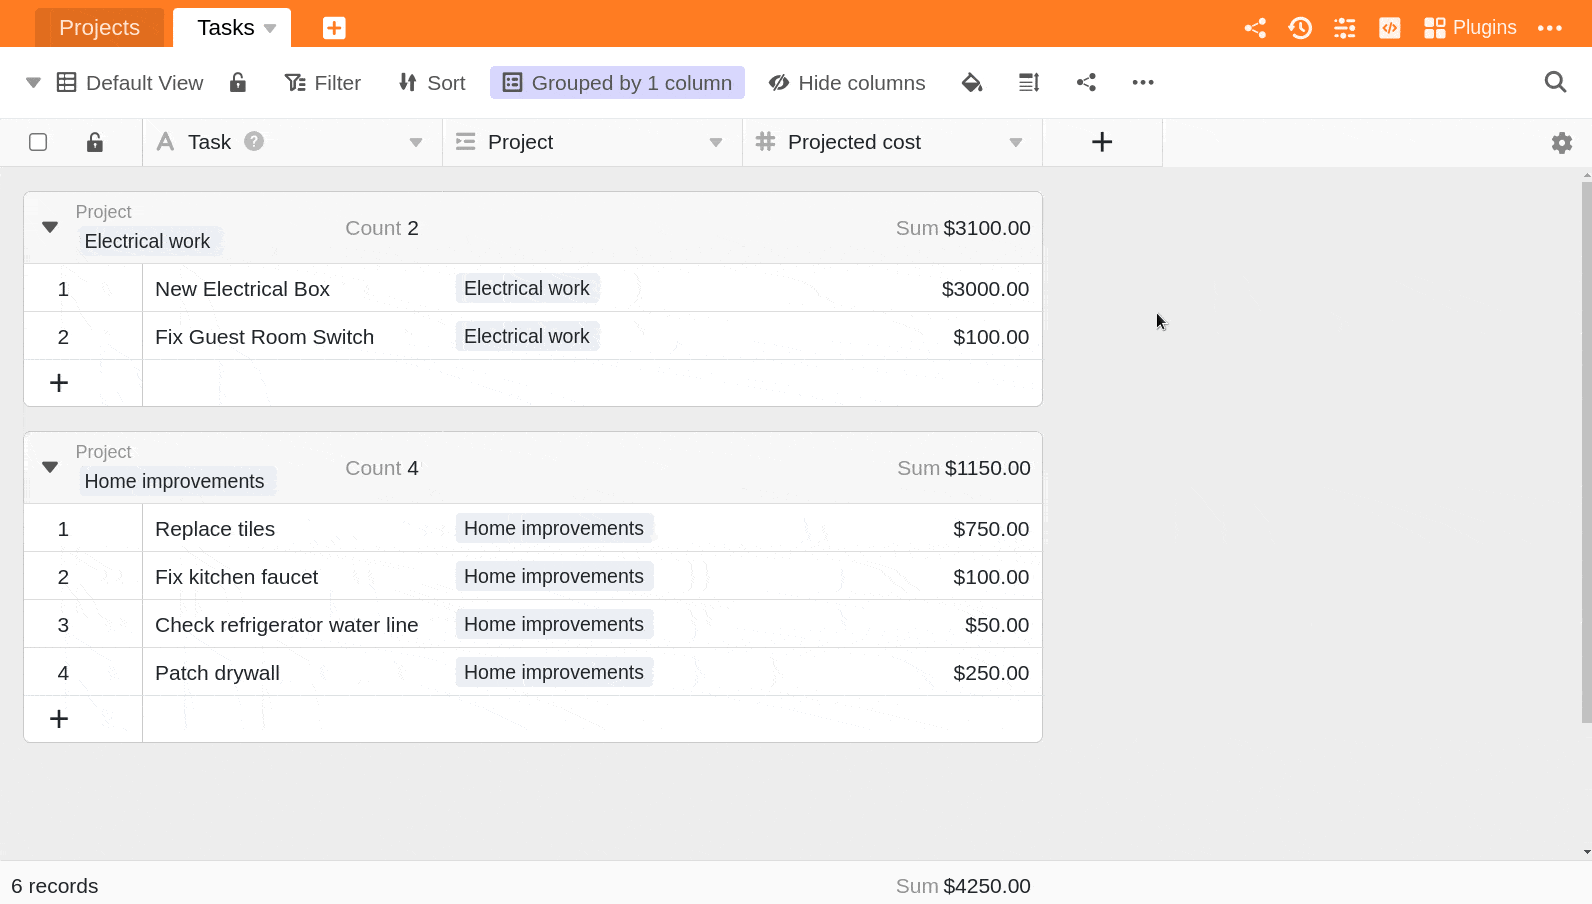Open the version history clock icon
Screen dimensions: 1592x904
pos(1300,28)
